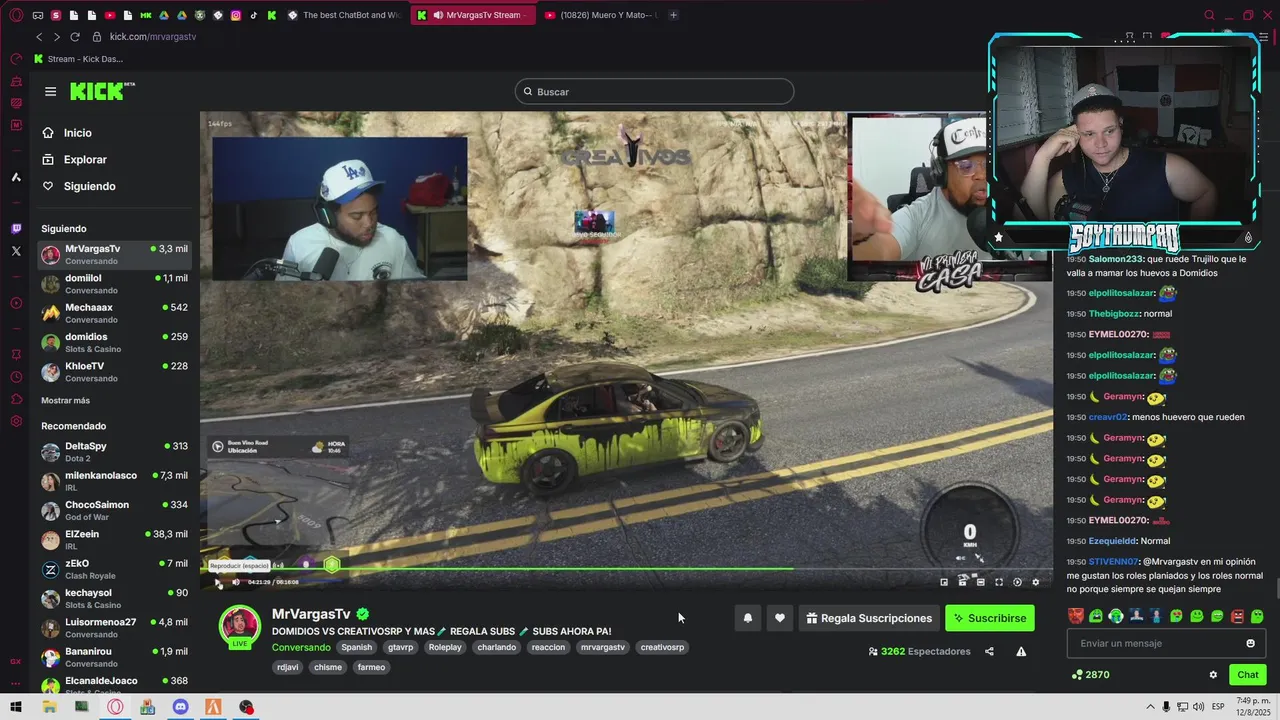Open File Explorer from the taskbar

click(x=49, y=707)
